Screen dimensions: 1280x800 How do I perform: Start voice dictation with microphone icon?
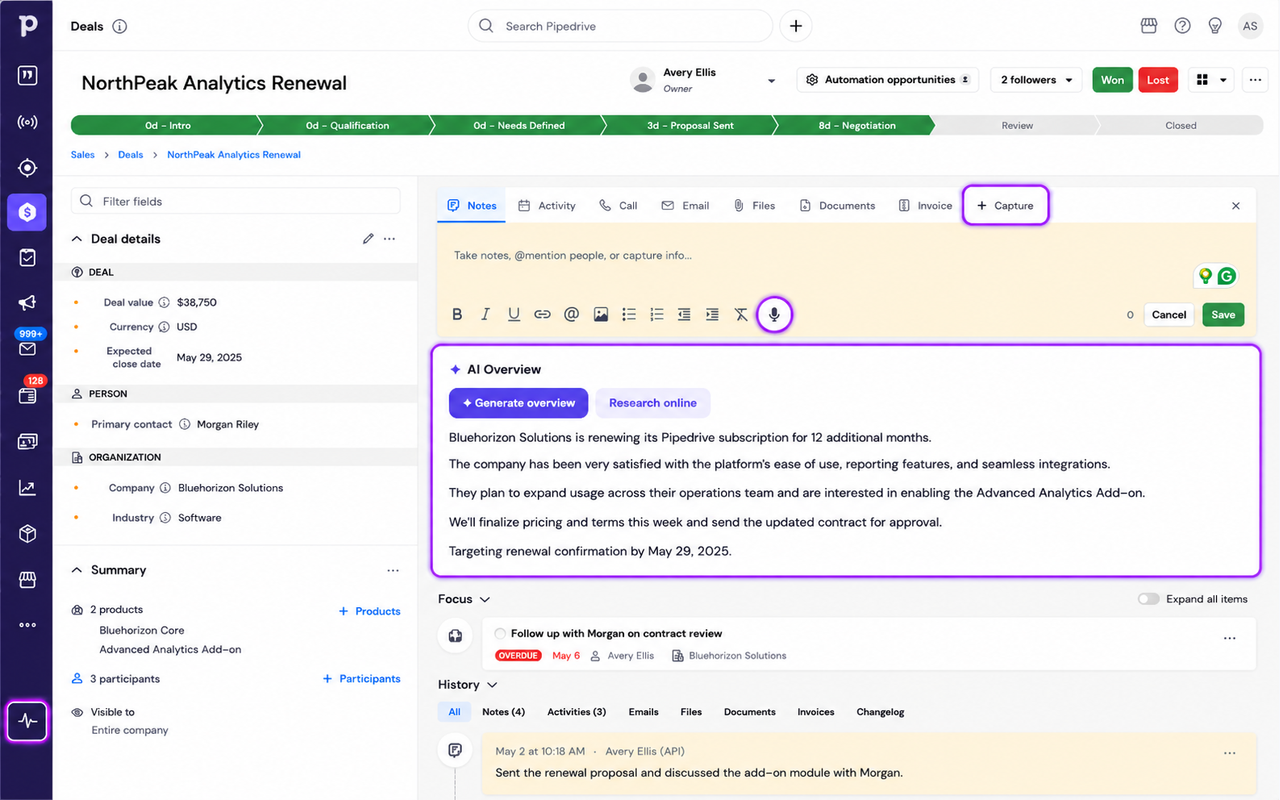774,314
